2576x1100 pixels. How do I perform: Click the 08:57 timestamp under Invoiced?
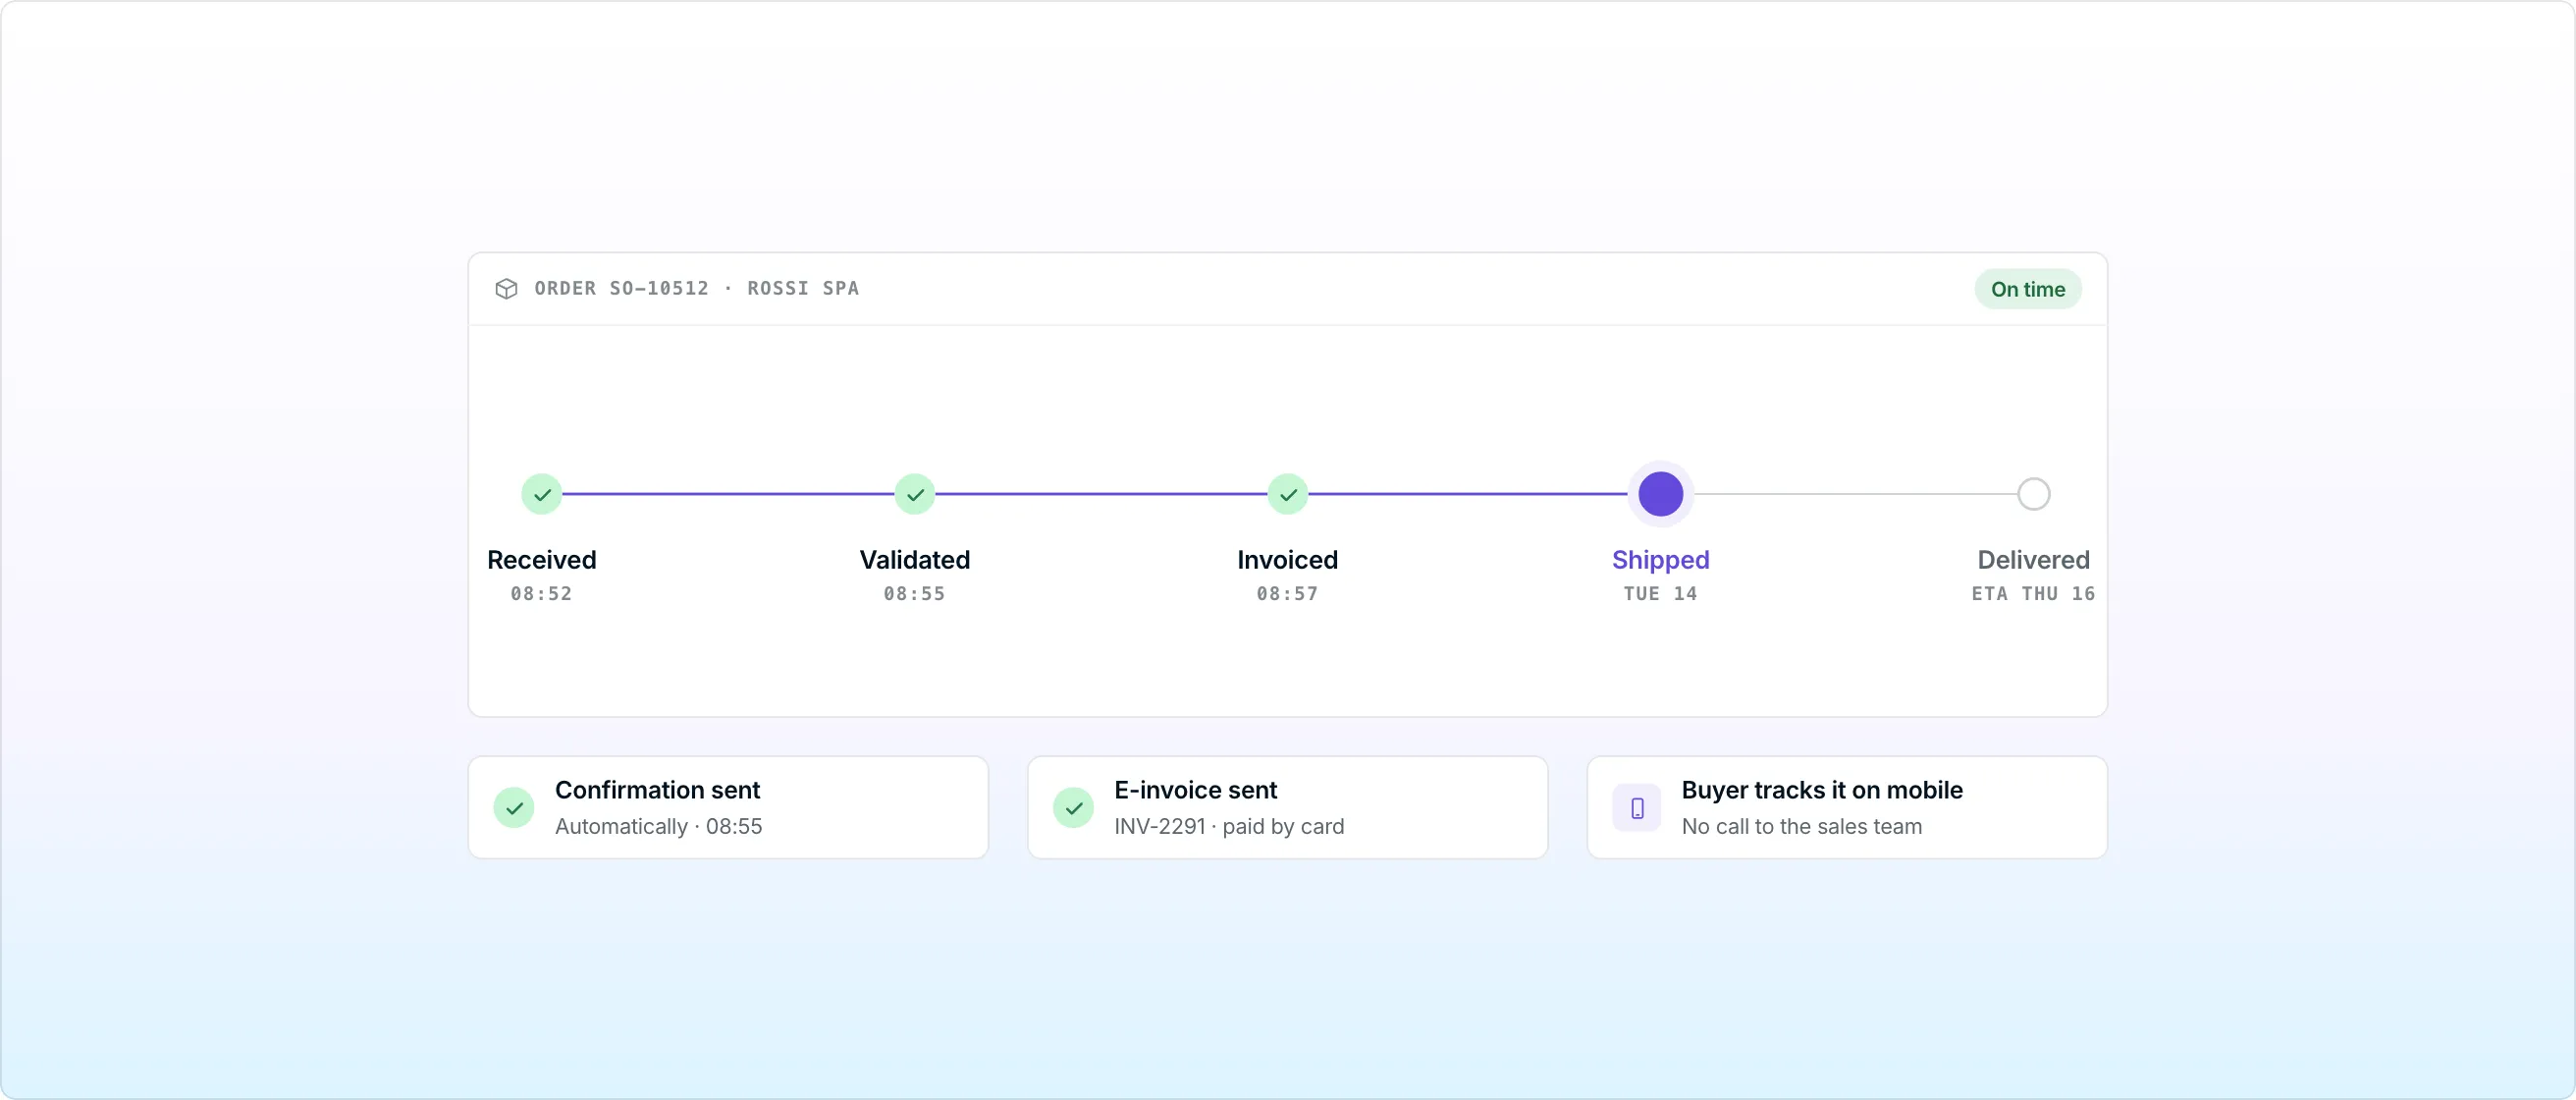[x=1288, y=594]
